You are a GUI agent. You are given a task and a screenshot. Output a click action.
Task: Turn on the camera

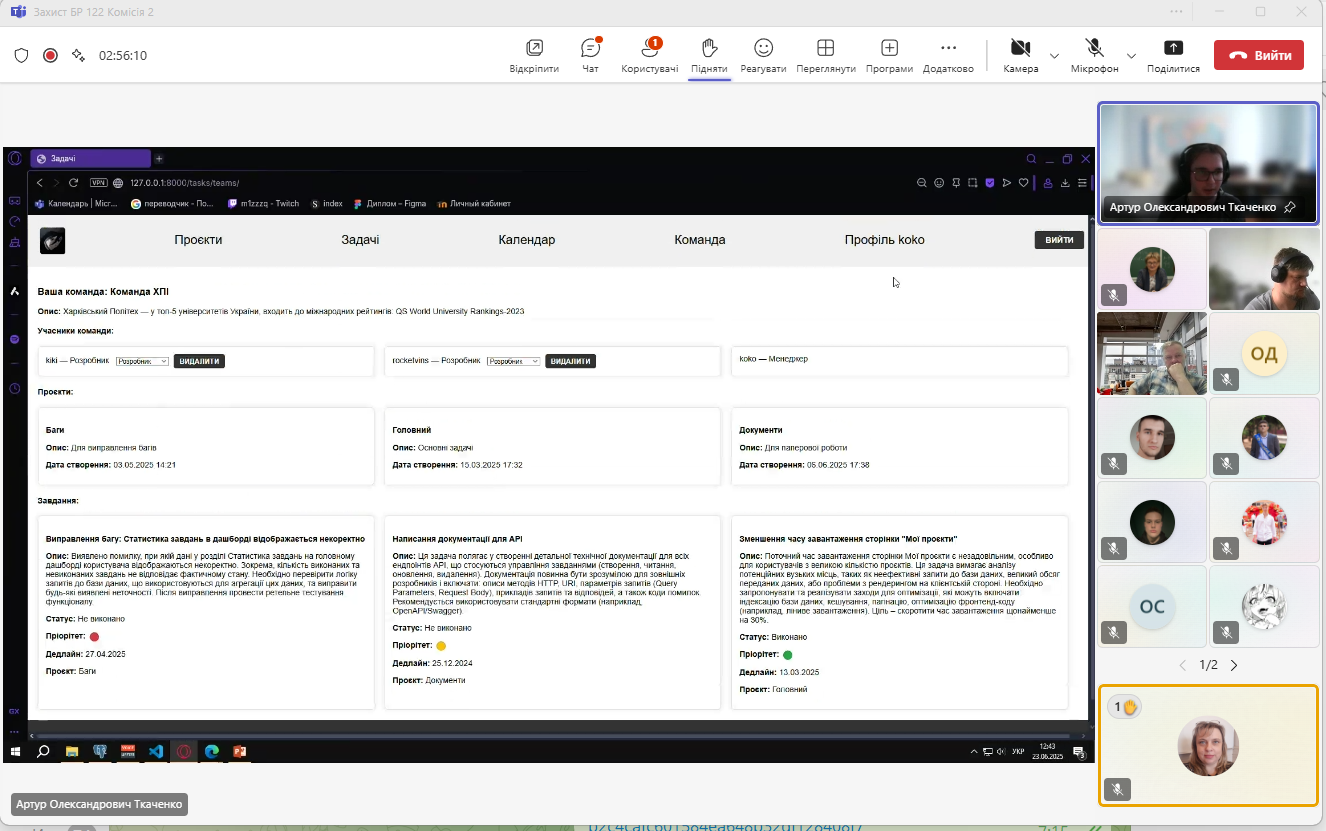pyautogui.click(x=1020, y=55)
